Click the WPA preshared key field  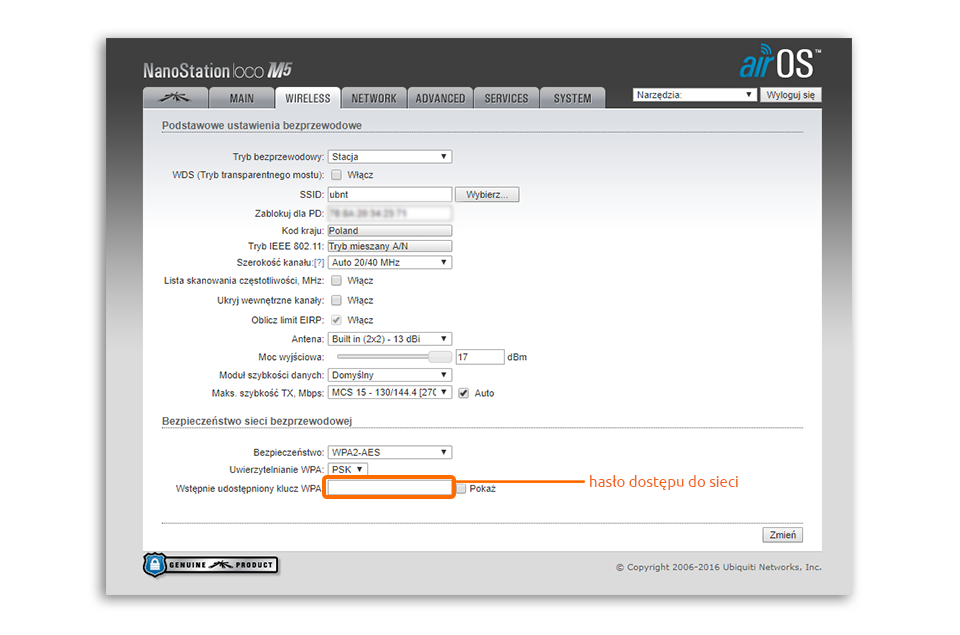pyautogui.click(x=389, y=488)
